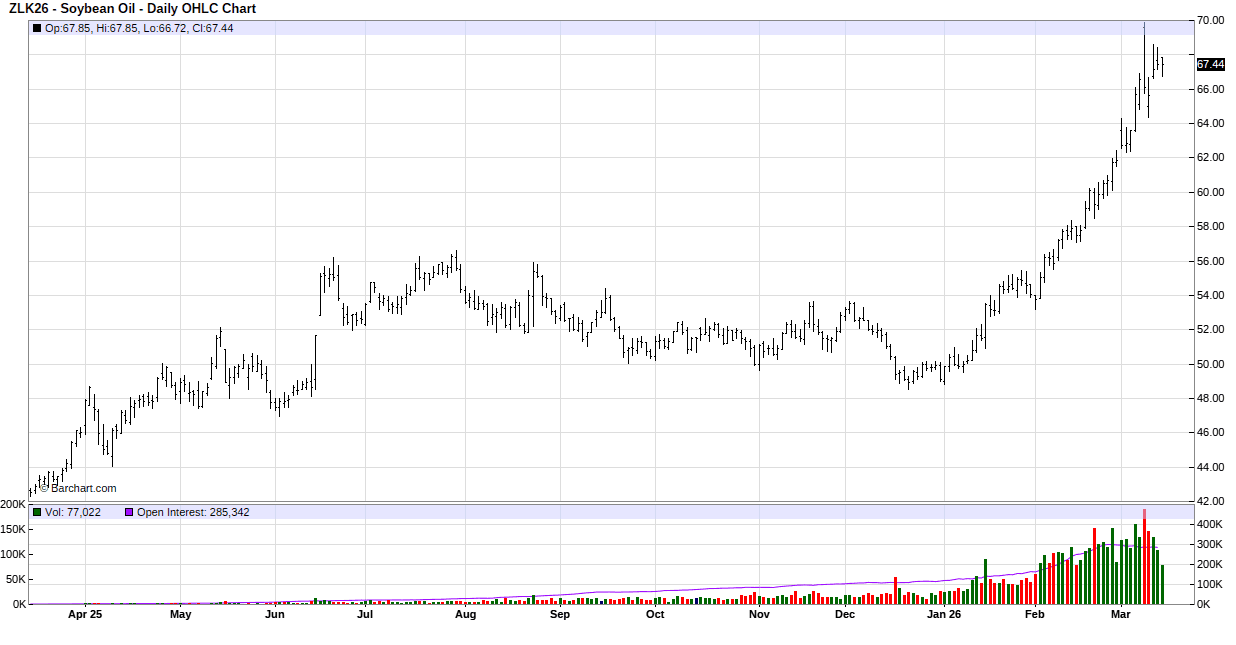The image size is (1236, 645).
Task: Click the black OHLC legend square
Action: pos(37,28)
